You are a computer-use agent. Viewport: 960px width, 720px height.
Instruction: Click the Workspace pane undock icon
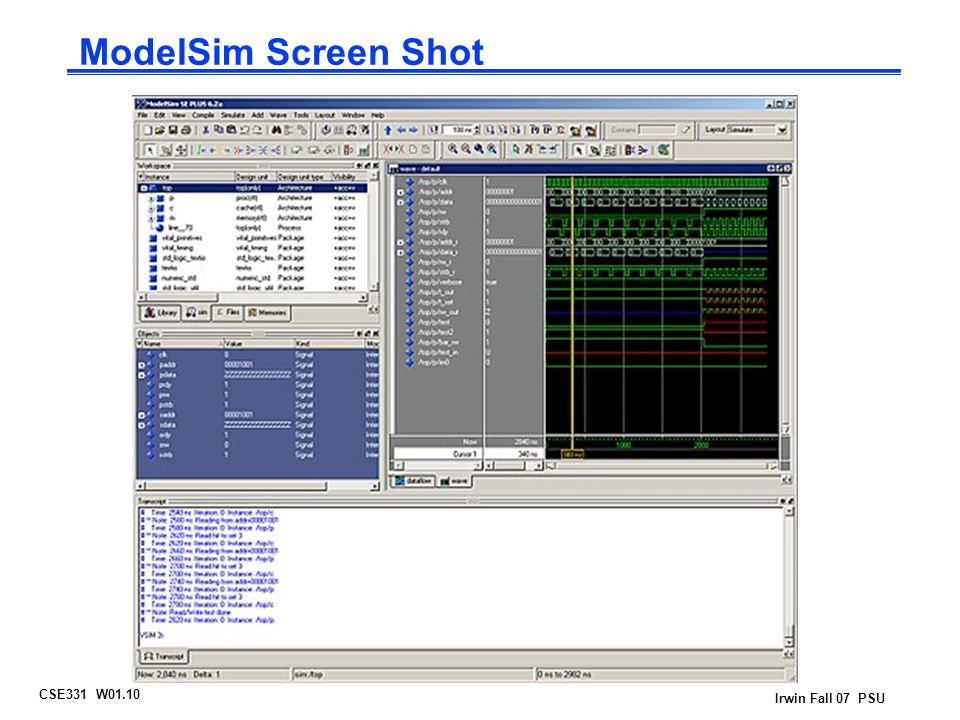point(367,165)
